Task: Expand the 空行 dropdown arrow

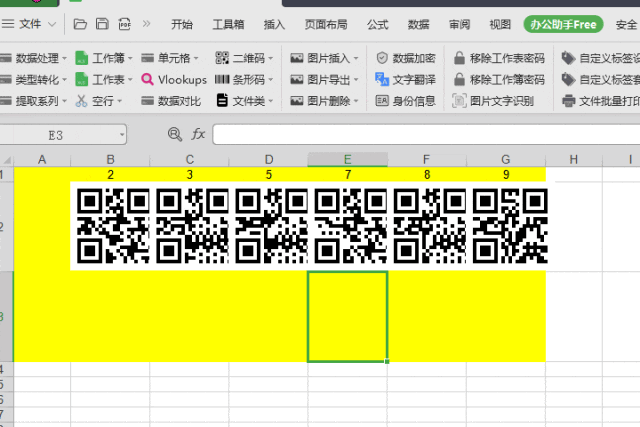Action: pos(120,101)
